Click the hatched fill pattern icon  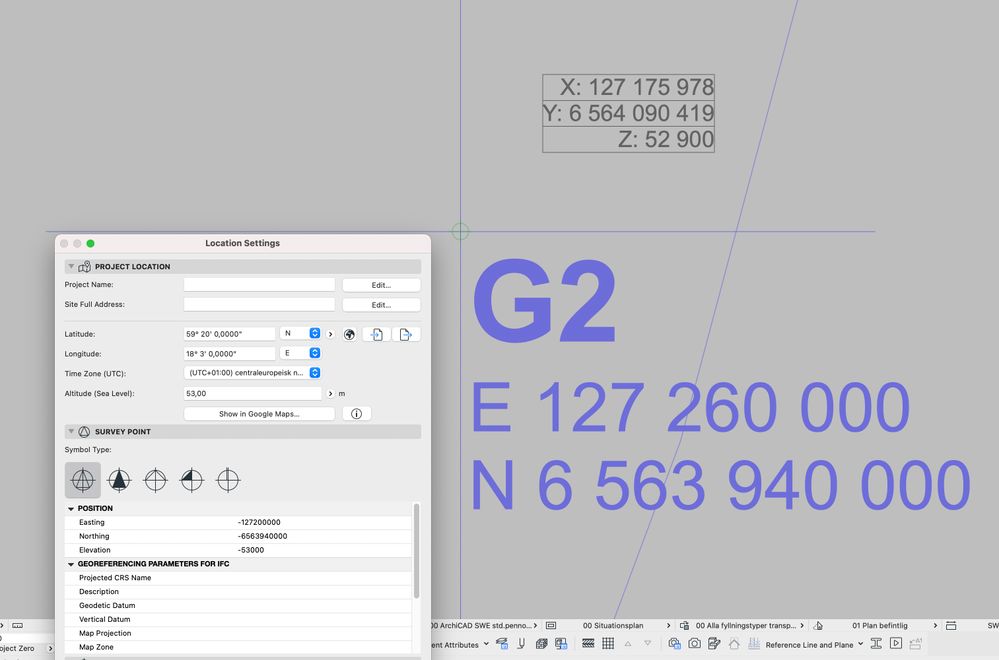[588, 643]
